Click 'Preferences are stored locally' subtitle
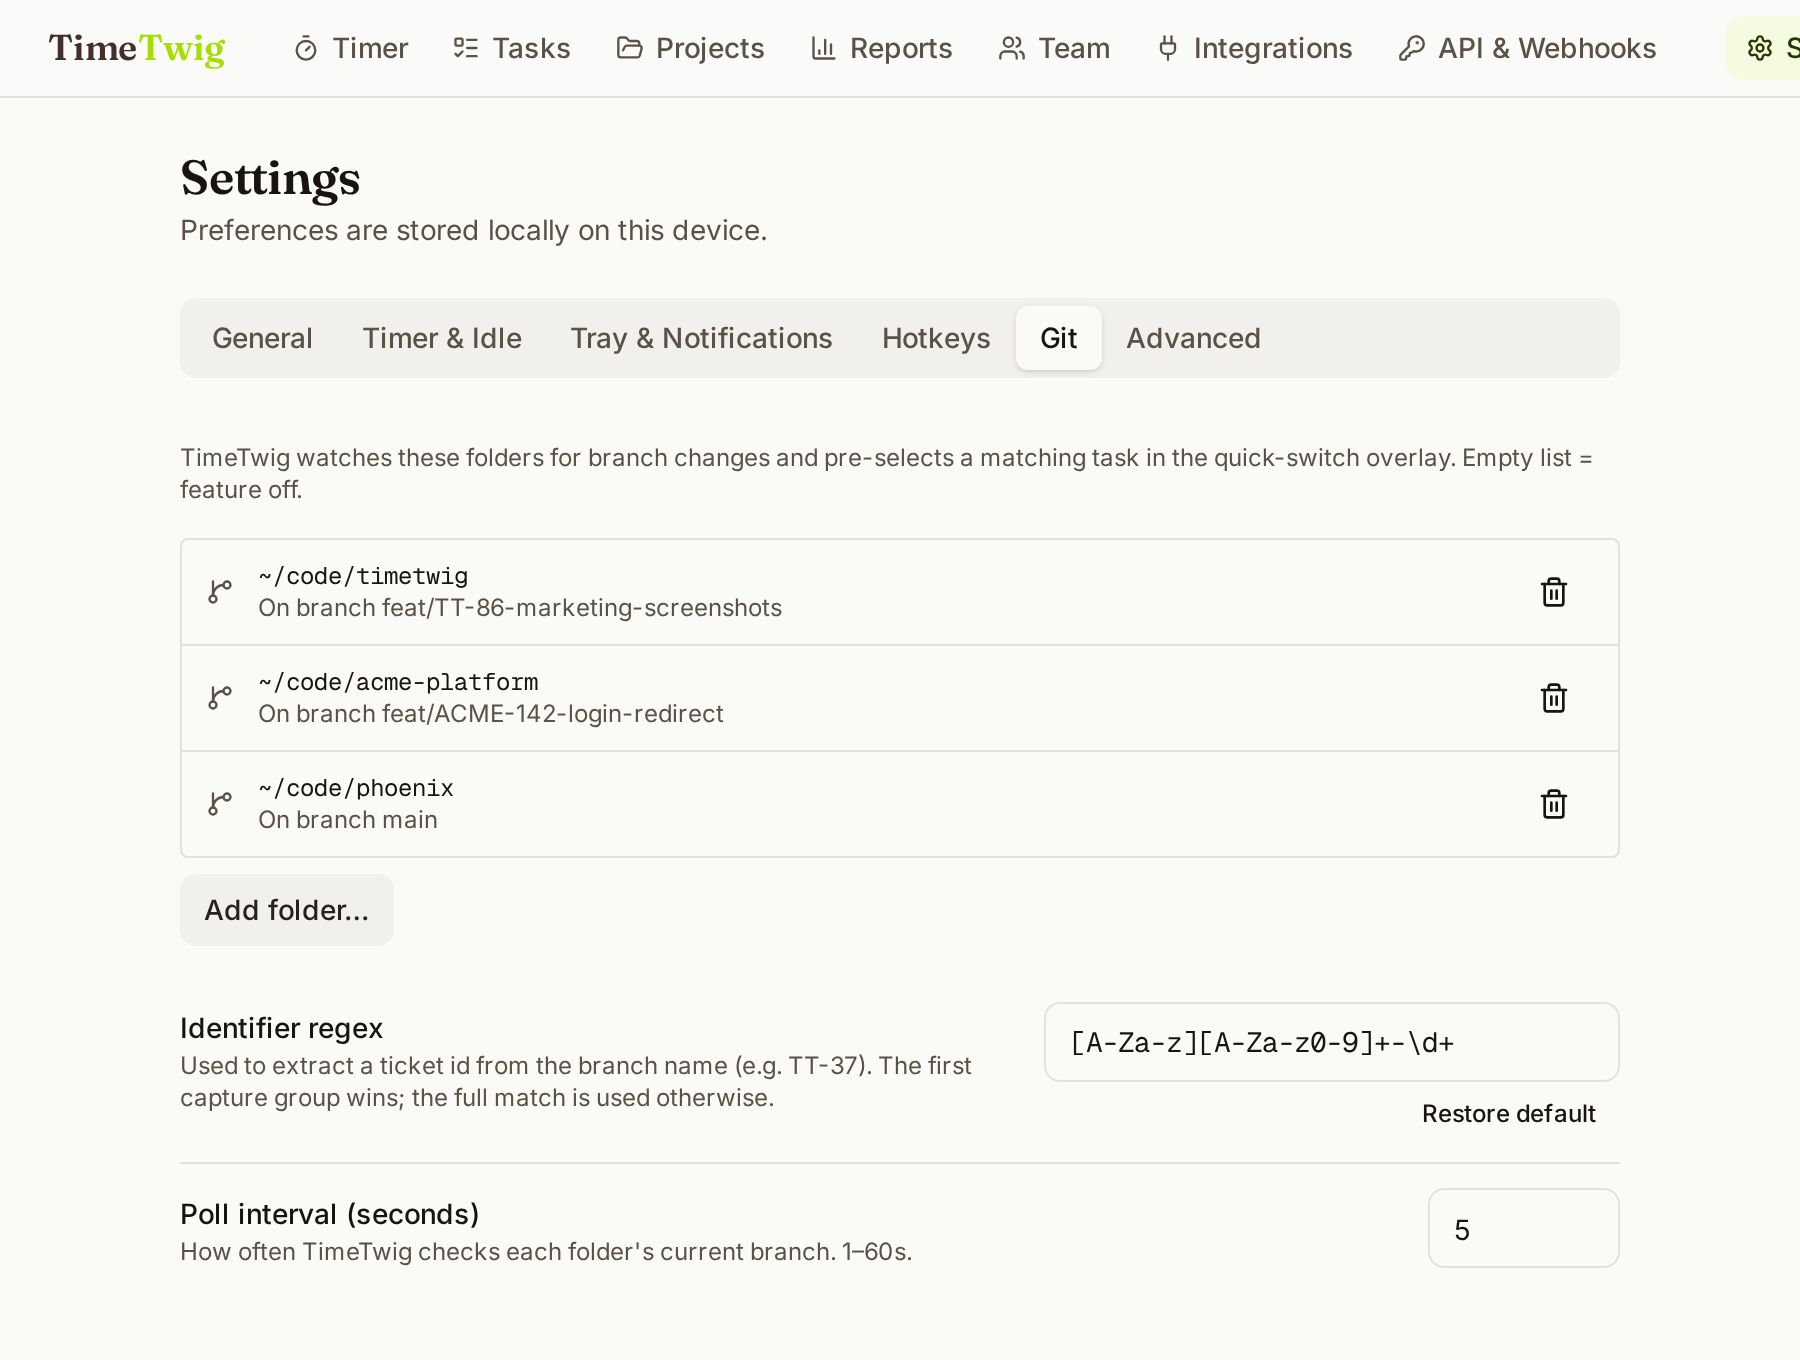The image size is (1800, 1360). [x=474, y=230]
